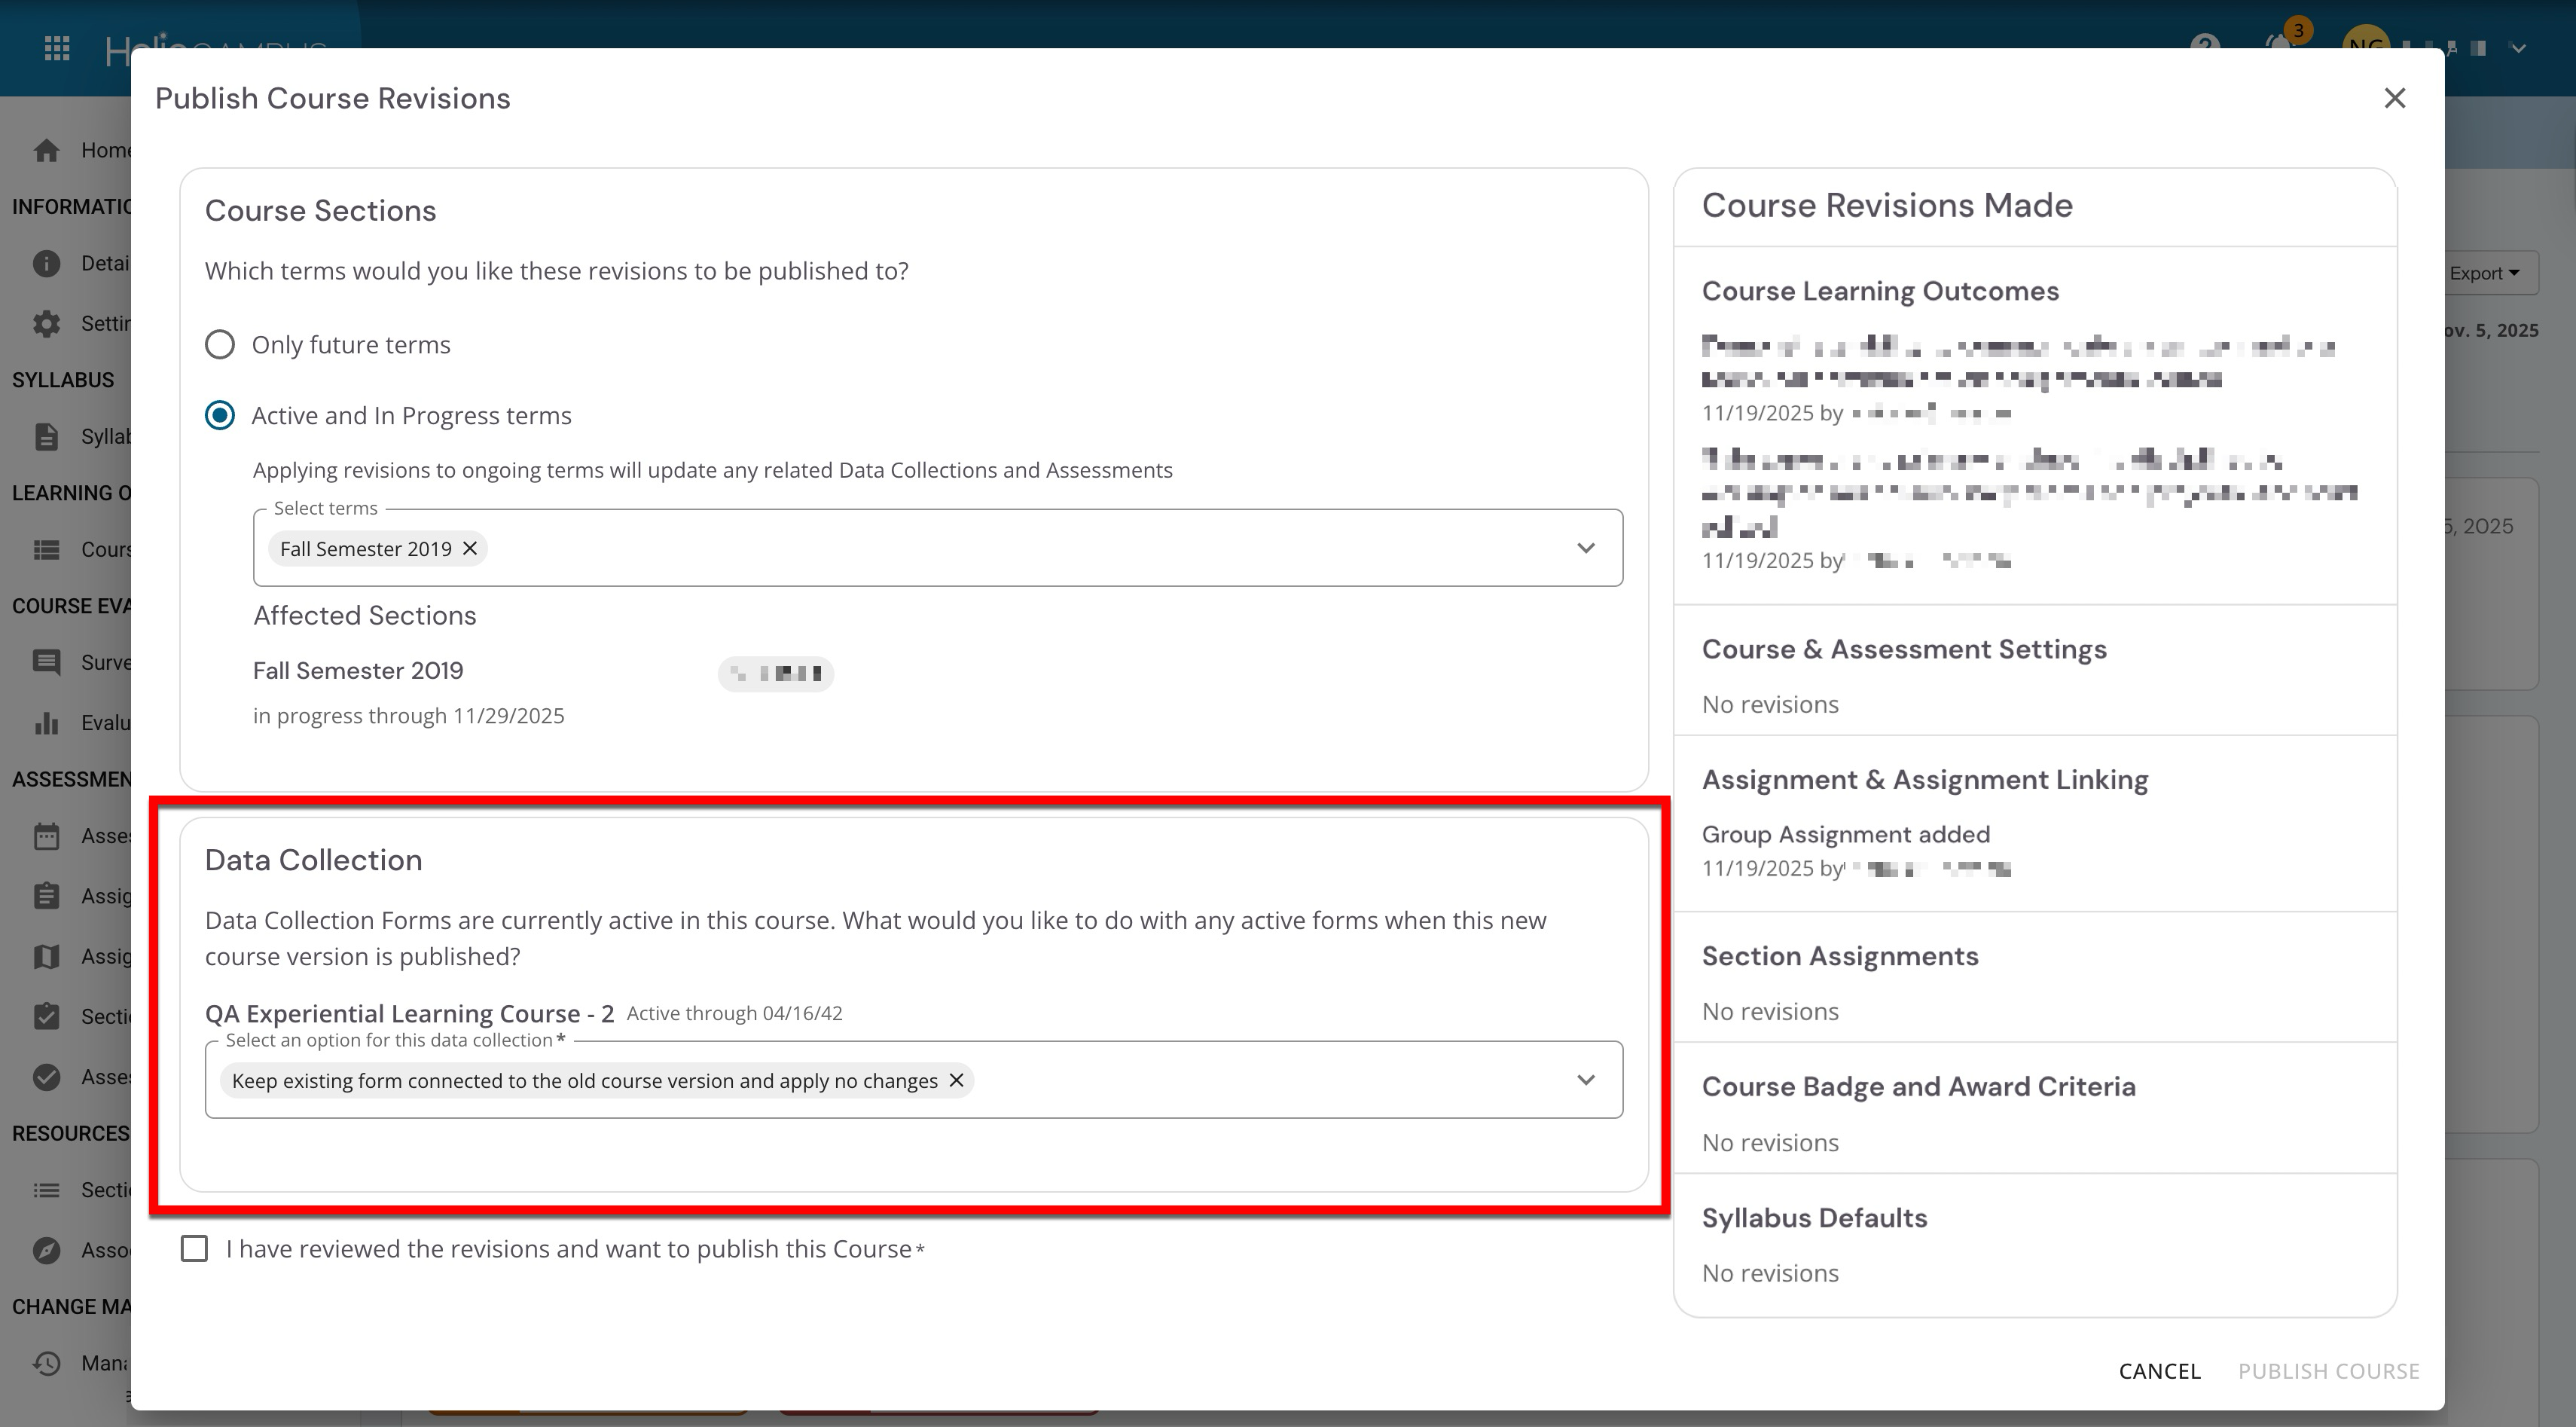Expand the Select terms dropdown arrow
The width and height of the screenshot is (2576, 1427).
tap(1585, 548)
